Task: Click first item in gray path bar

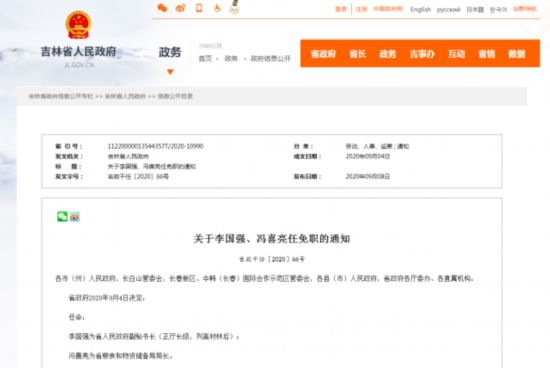Action: click(x=61, y=96)
